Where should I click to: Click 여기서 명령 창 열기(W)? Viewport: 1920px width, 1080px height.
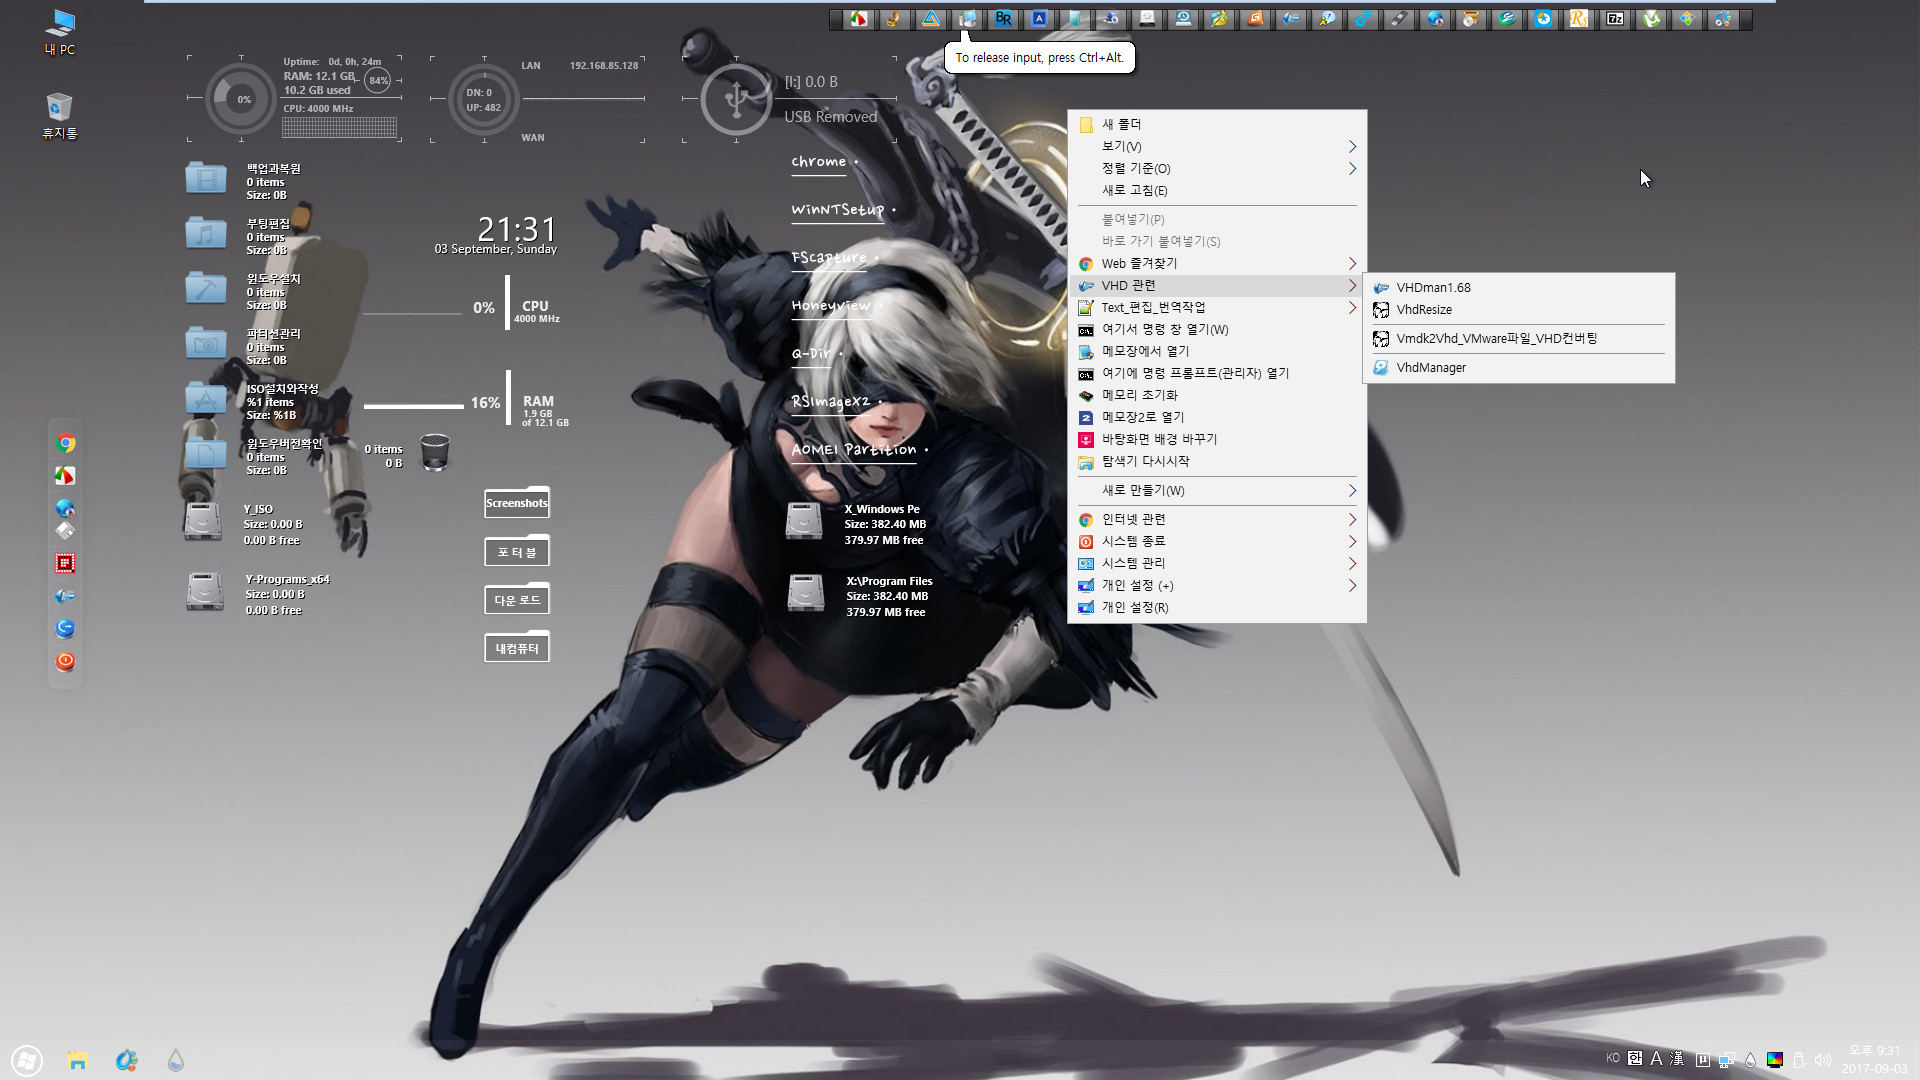(1217, 330)
